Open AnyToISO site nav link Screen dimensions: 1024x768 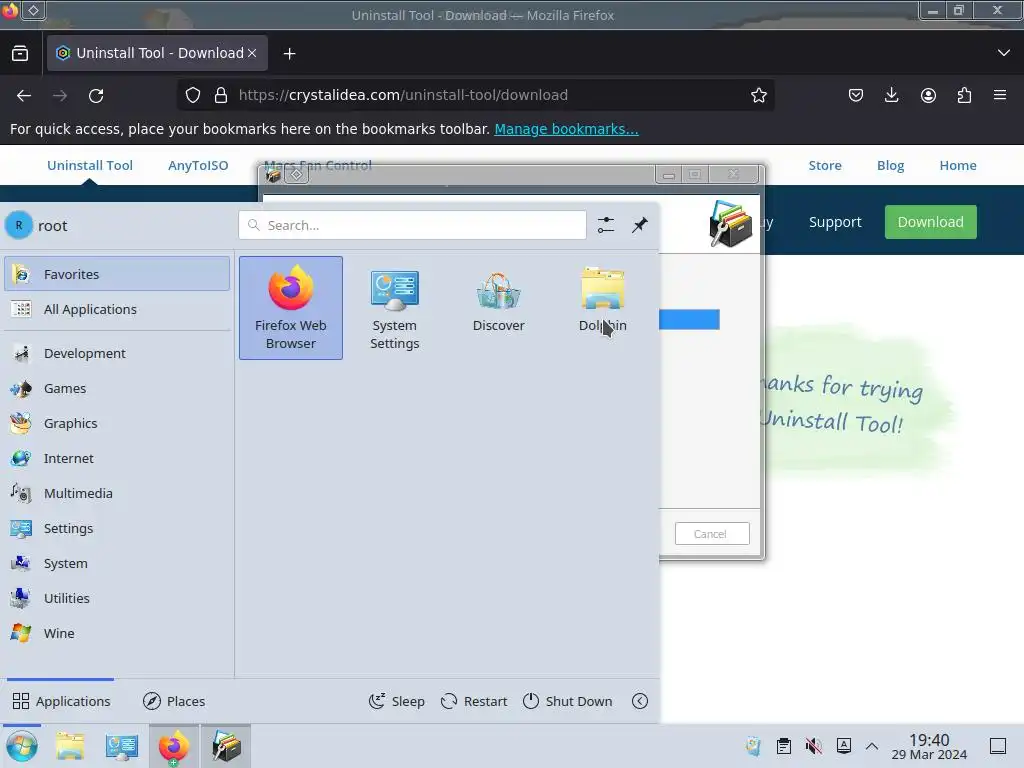click(198, 165)
